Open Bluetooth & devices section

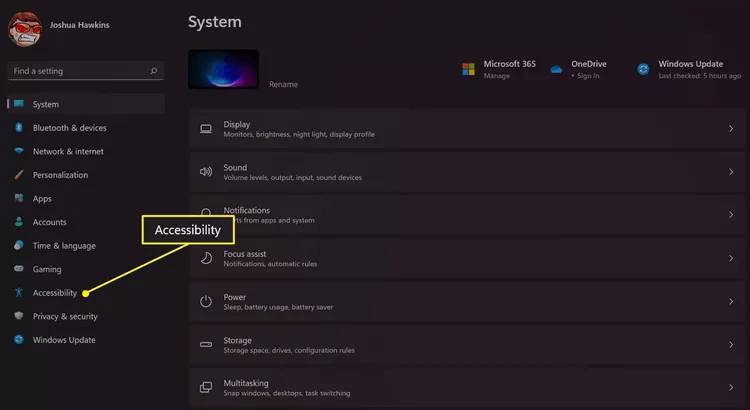pyautogui.click(x=69, y=128)
